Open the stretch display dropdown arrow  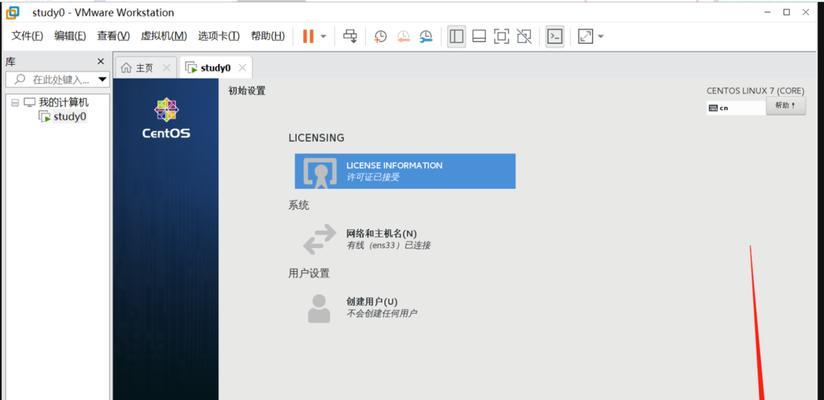coord(601,36)
